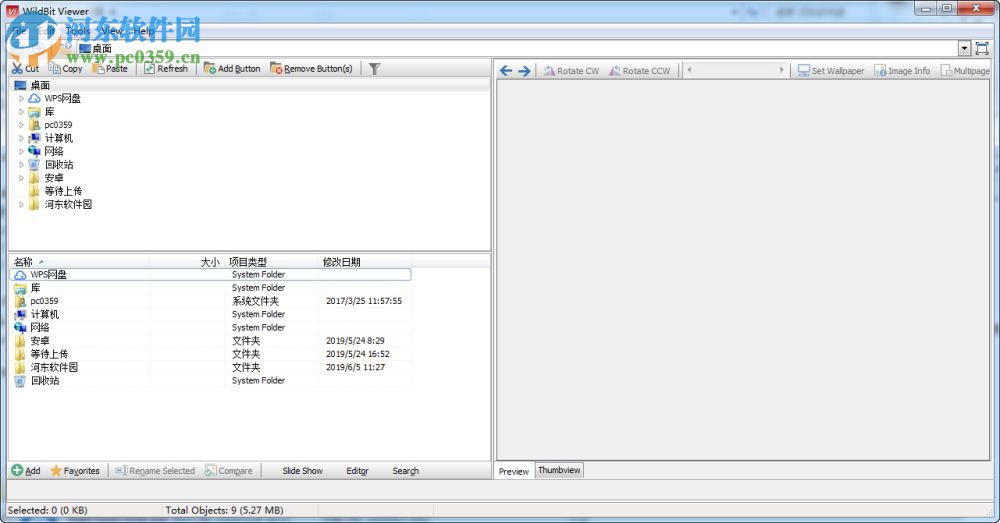
Task: Expand the 库 tree node
Action: [21, 112]
